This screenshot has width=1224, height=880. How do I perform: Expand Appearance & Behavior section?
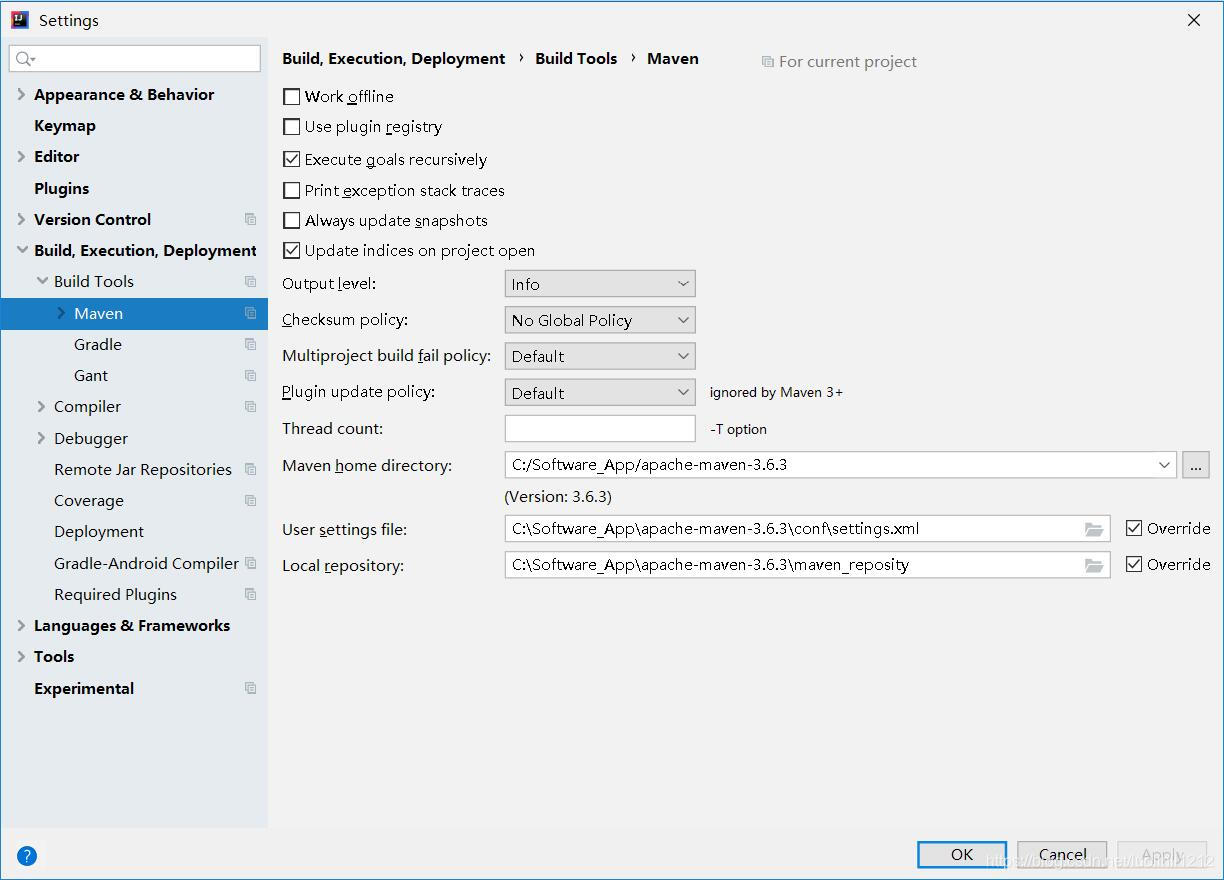pos(21,94)
